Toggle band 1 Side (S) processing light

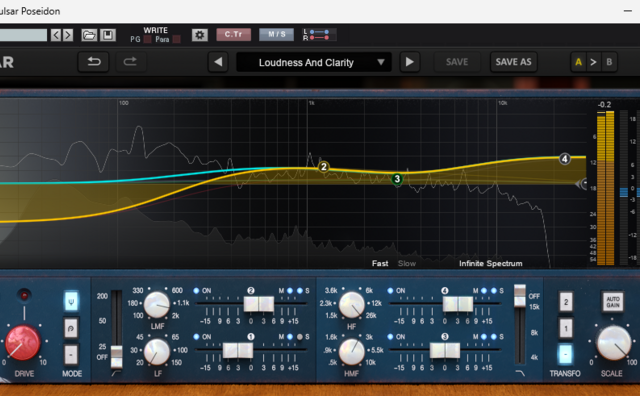click(x=300, y=337)
